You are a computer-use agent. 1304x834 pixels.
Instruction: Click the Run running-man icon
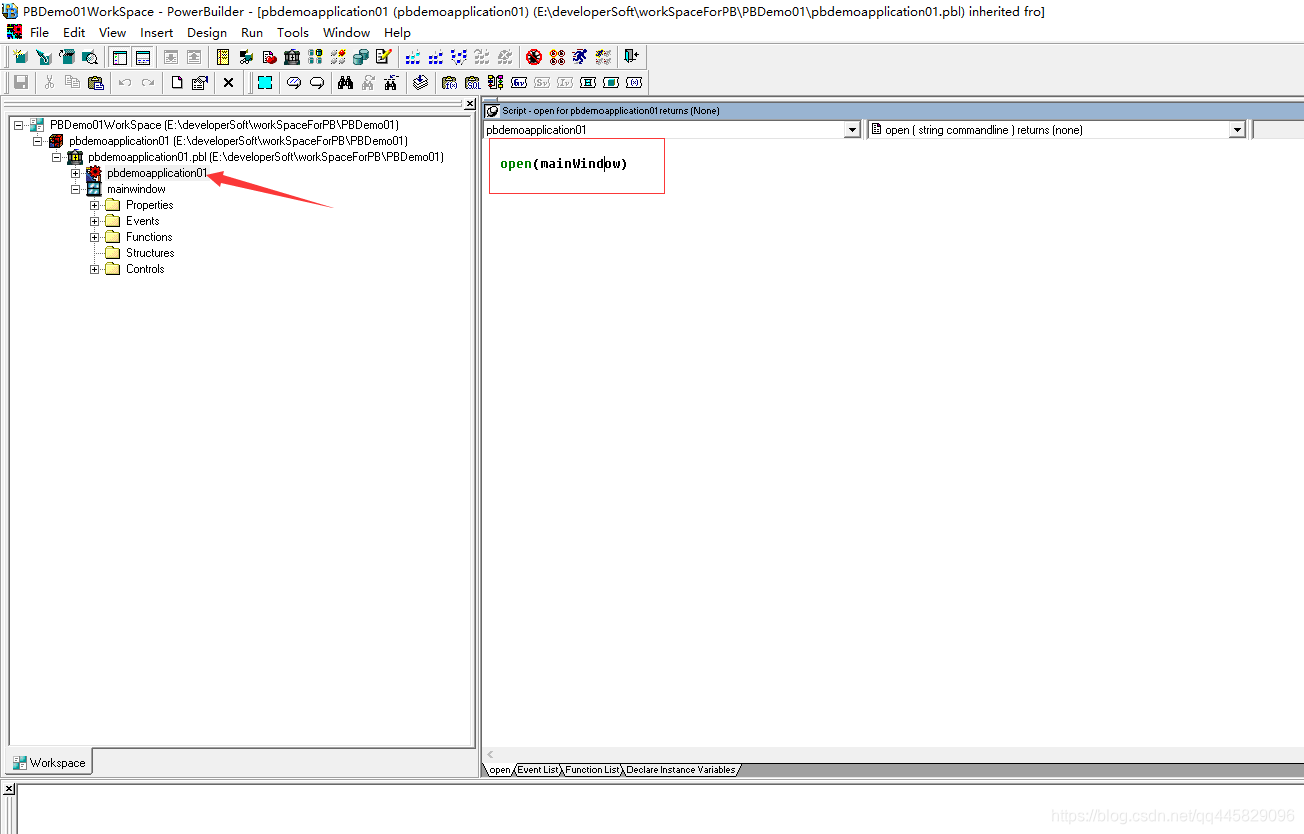pyautogui.click(x=580, y=57)
